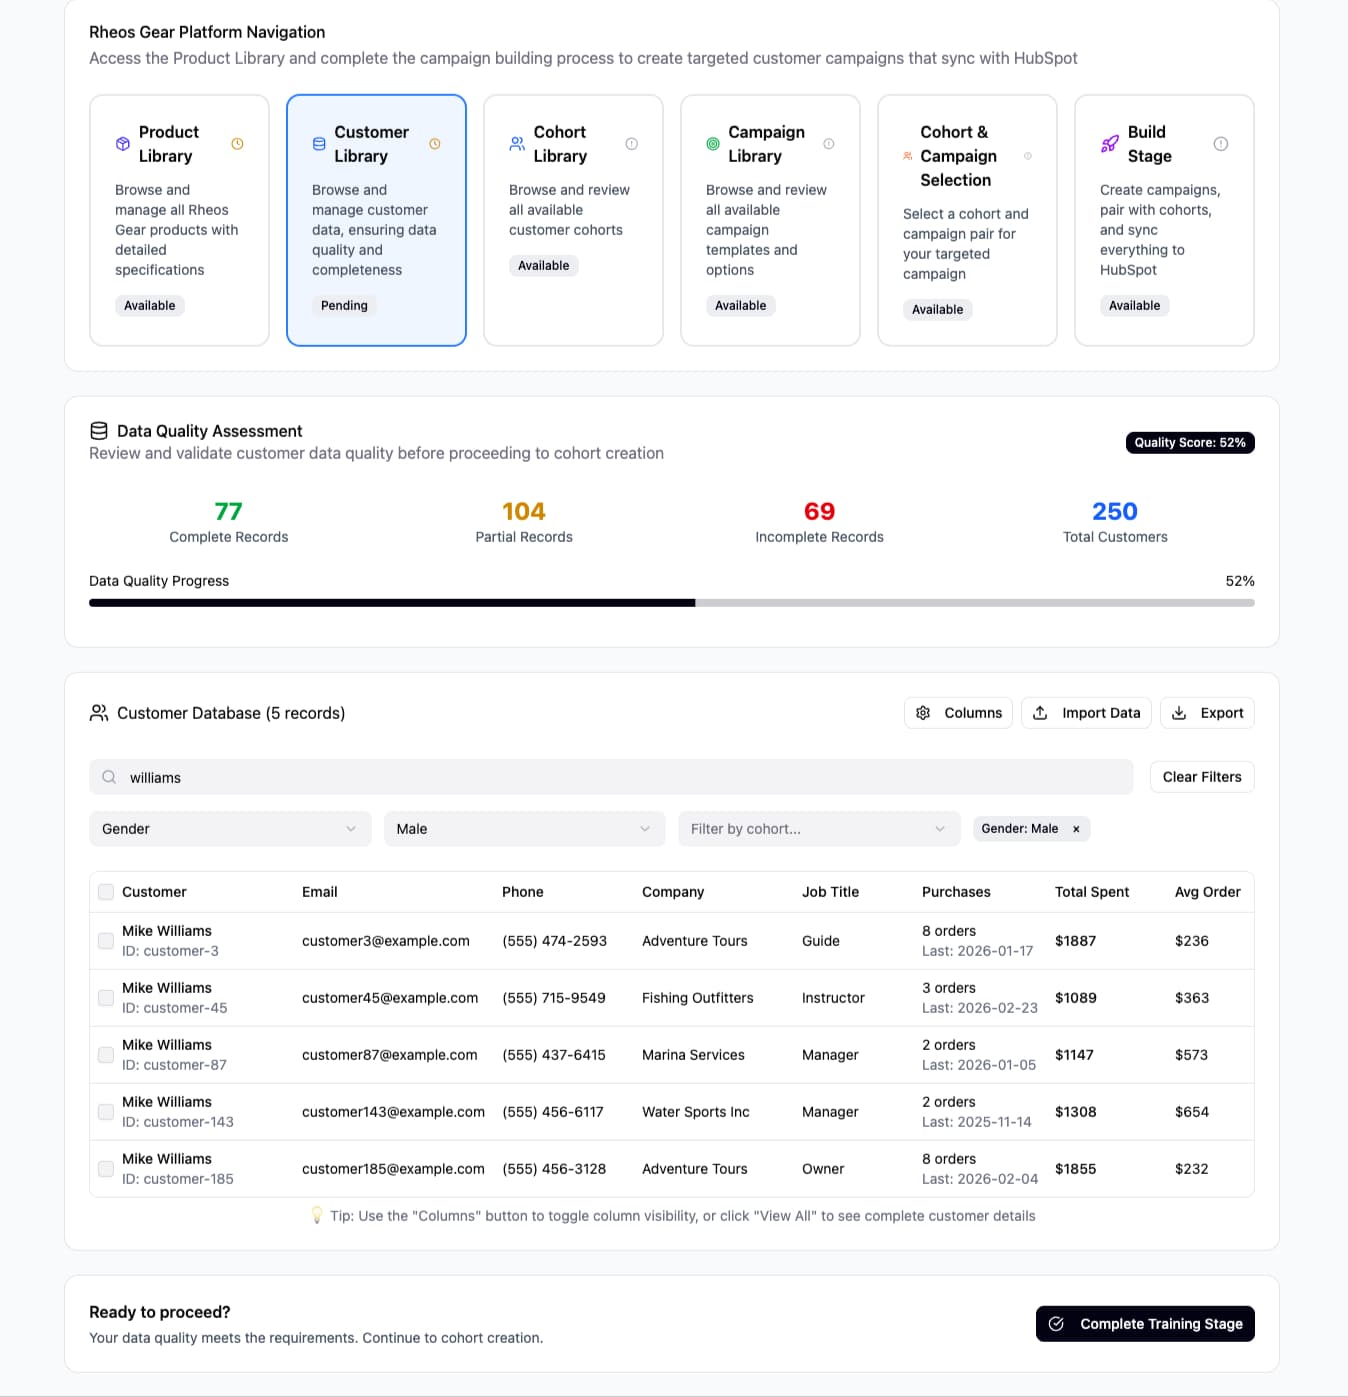The height and width of the screenshot is (1397, 1348).
Task: Click the Product Library box icon
Action: (x=121, y=143)
